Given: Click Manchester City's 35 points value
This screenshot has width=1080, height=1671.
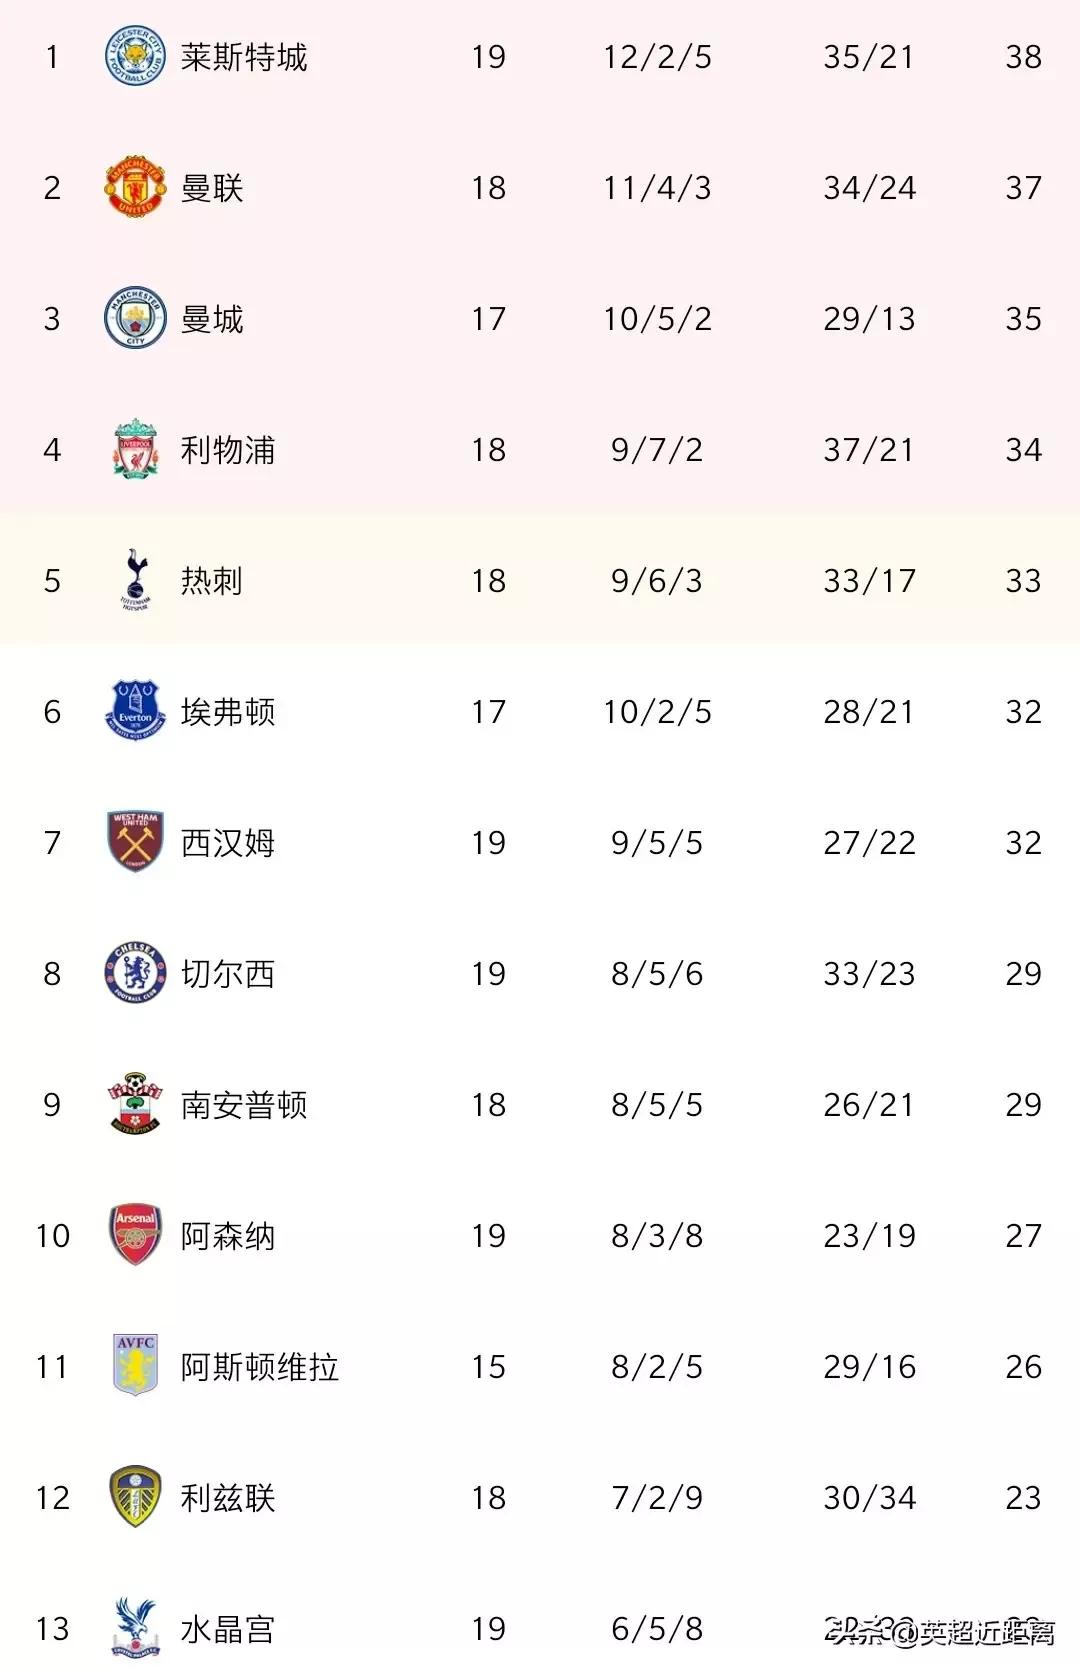Looking at the screenshot, I should (1023, 319).
